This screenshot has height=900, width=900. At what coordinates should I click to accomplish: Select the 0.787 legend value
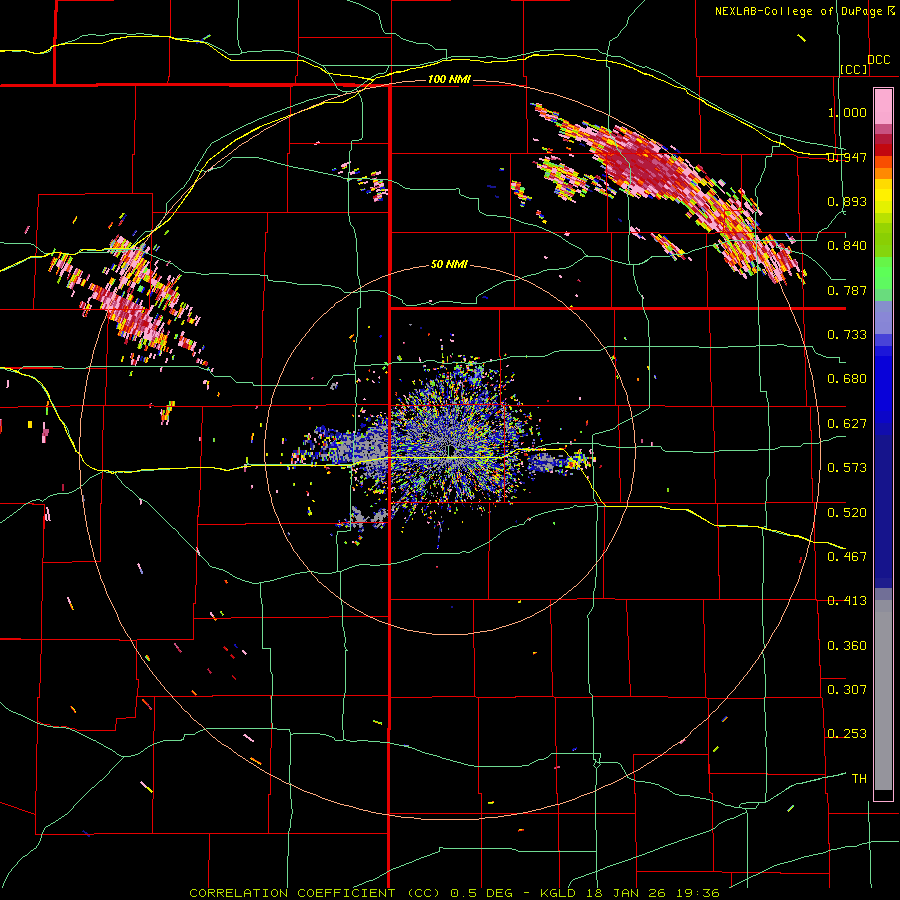tap(847, 290)
